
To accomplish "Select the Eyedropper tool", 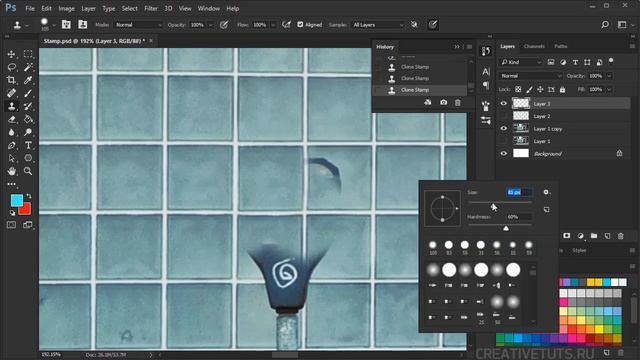I will [x=28, y=80].
